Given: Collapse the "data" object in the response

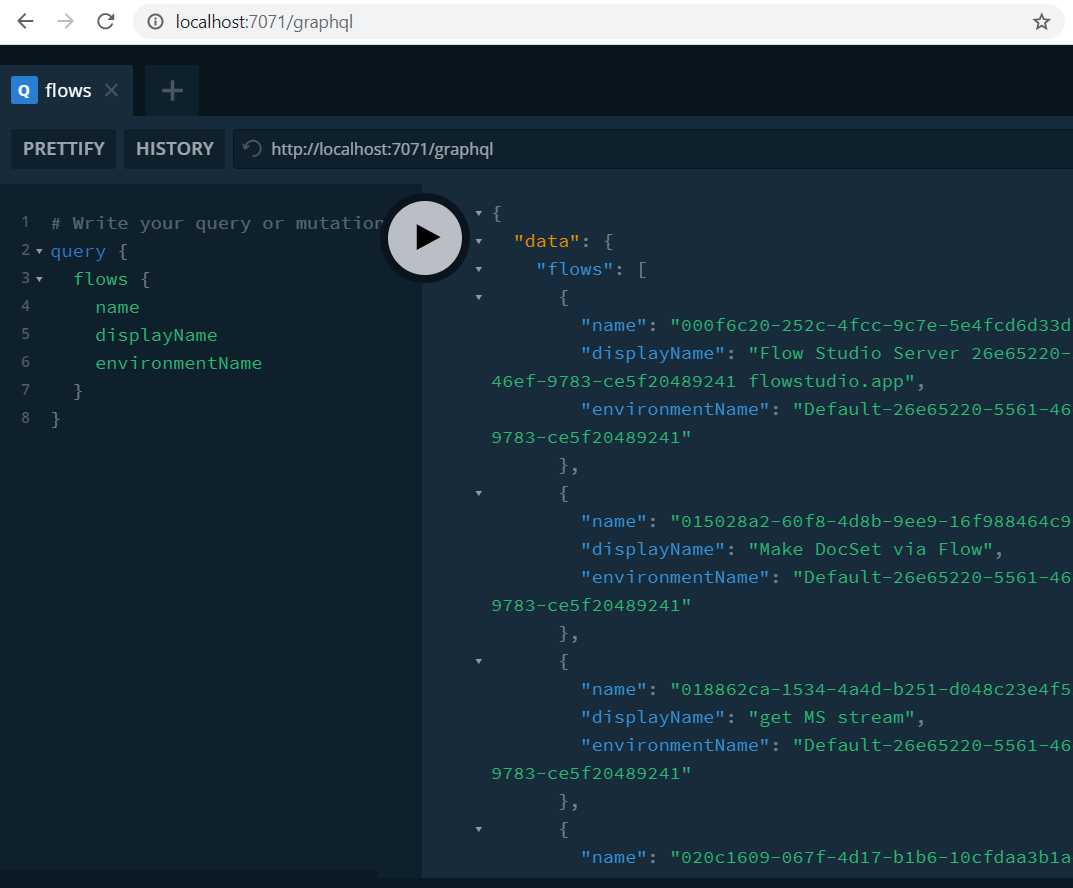Looking at the screenshot, I should (479, 241).
